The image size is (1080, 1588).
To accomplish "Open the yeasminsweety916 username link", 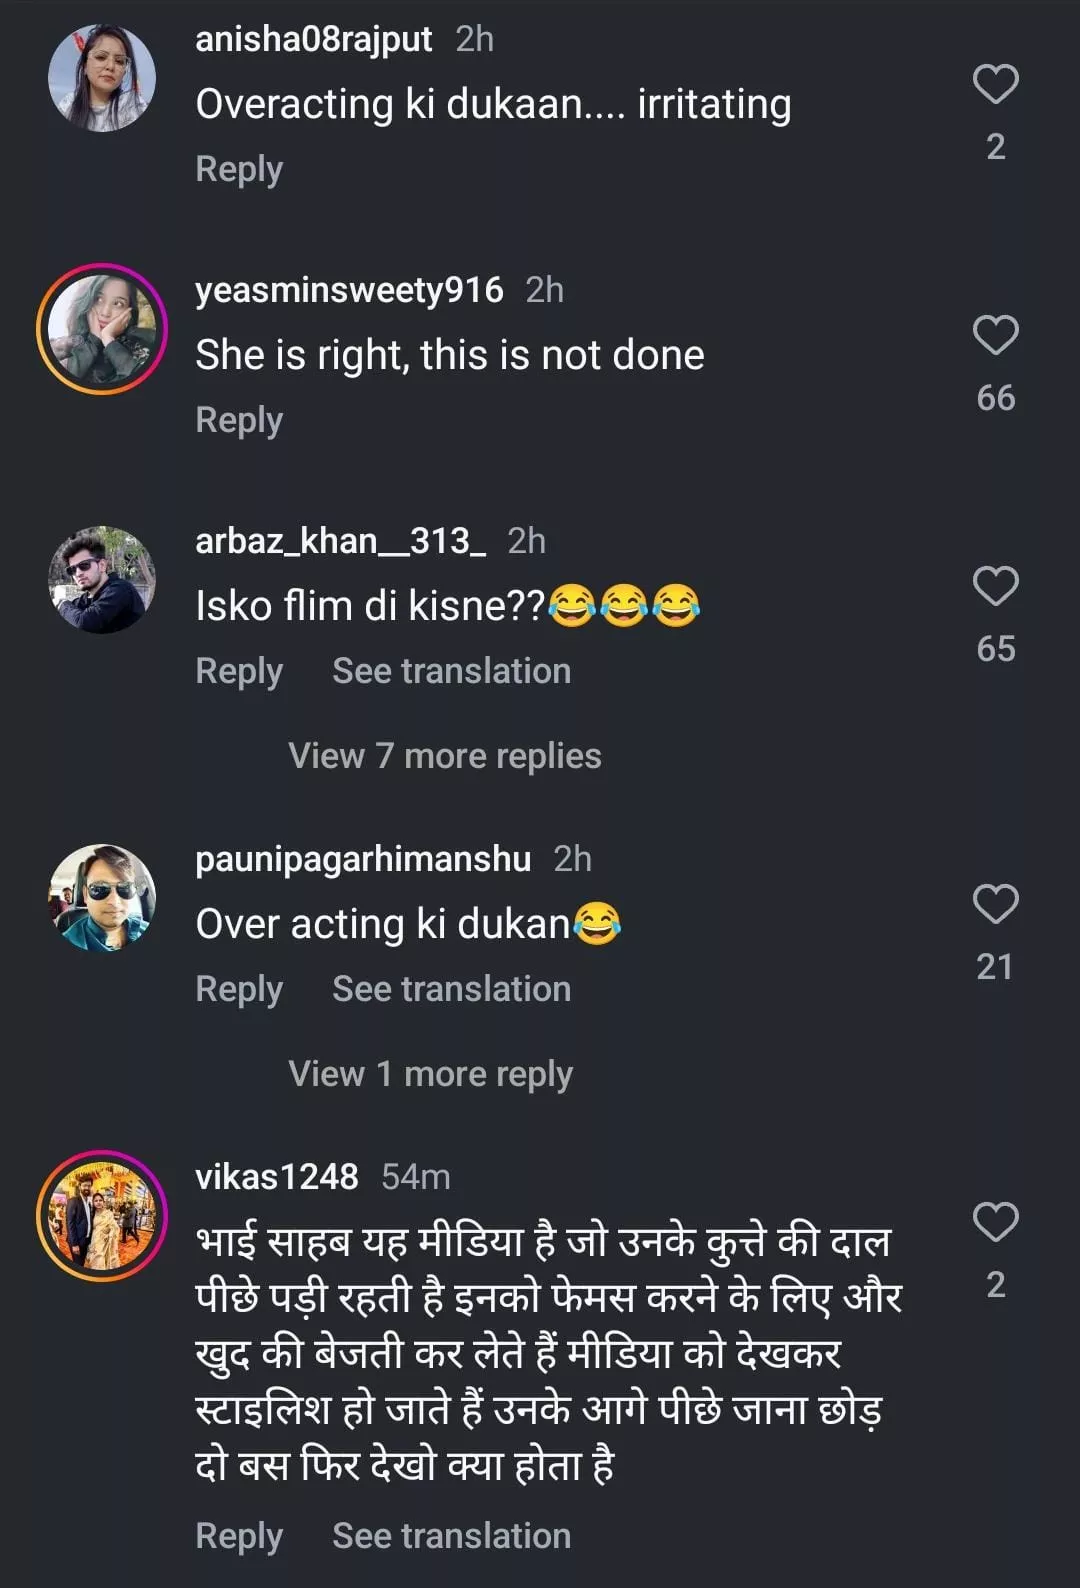I will (x=349, y=290).
